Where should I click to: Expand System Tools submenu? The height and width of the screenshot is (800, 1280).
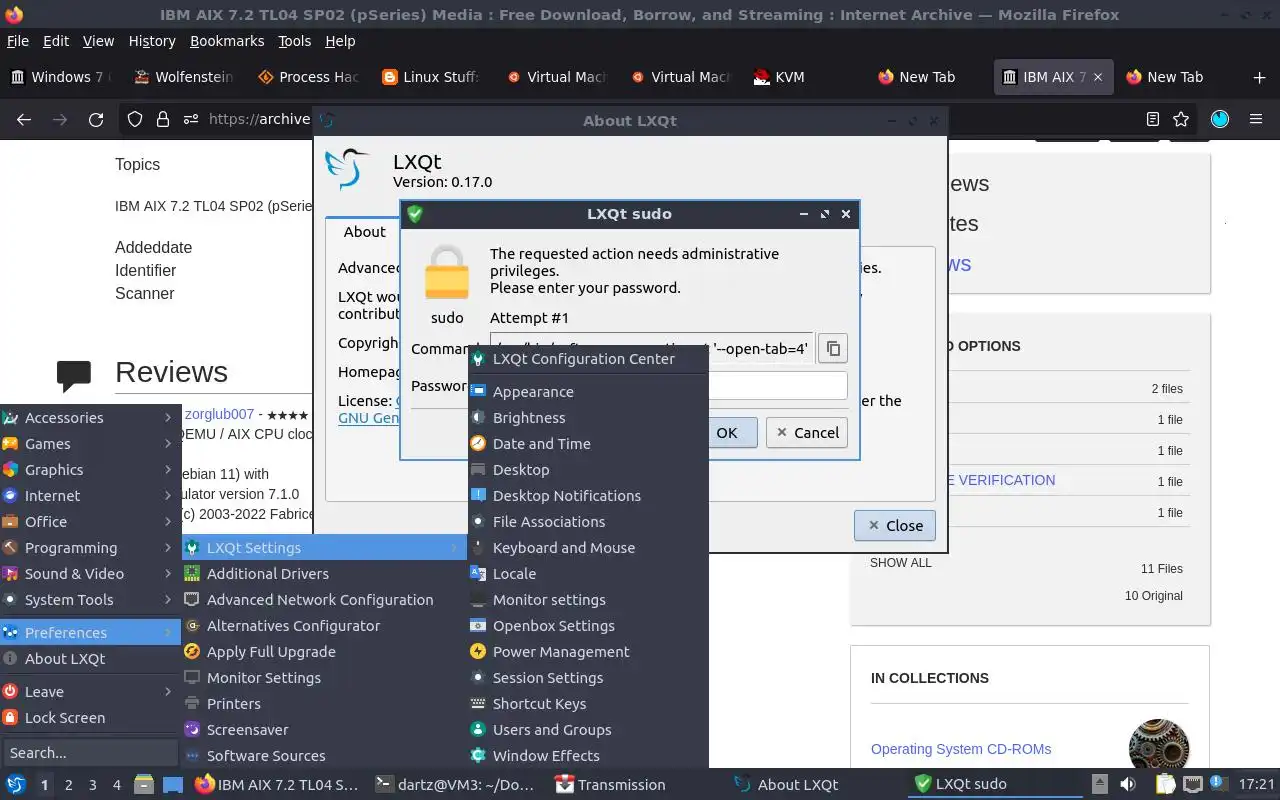(90, 600)
